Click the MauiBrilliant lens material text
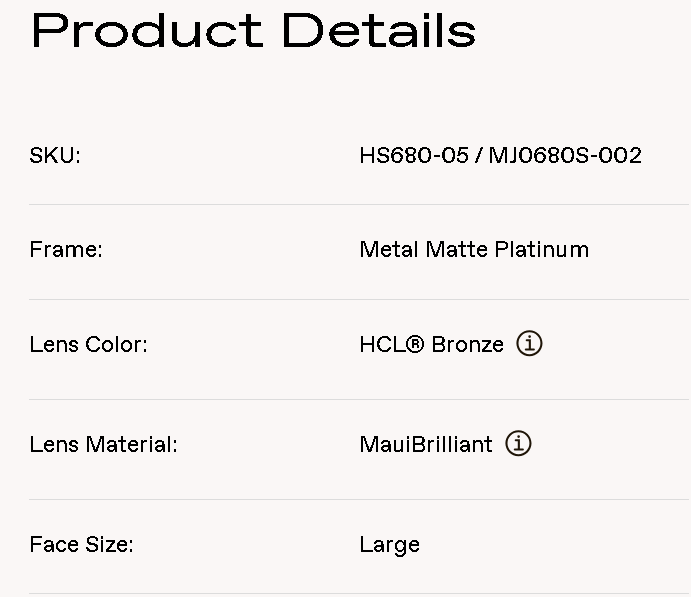This screenshot has height=597, width=691. tap(426, 445)
